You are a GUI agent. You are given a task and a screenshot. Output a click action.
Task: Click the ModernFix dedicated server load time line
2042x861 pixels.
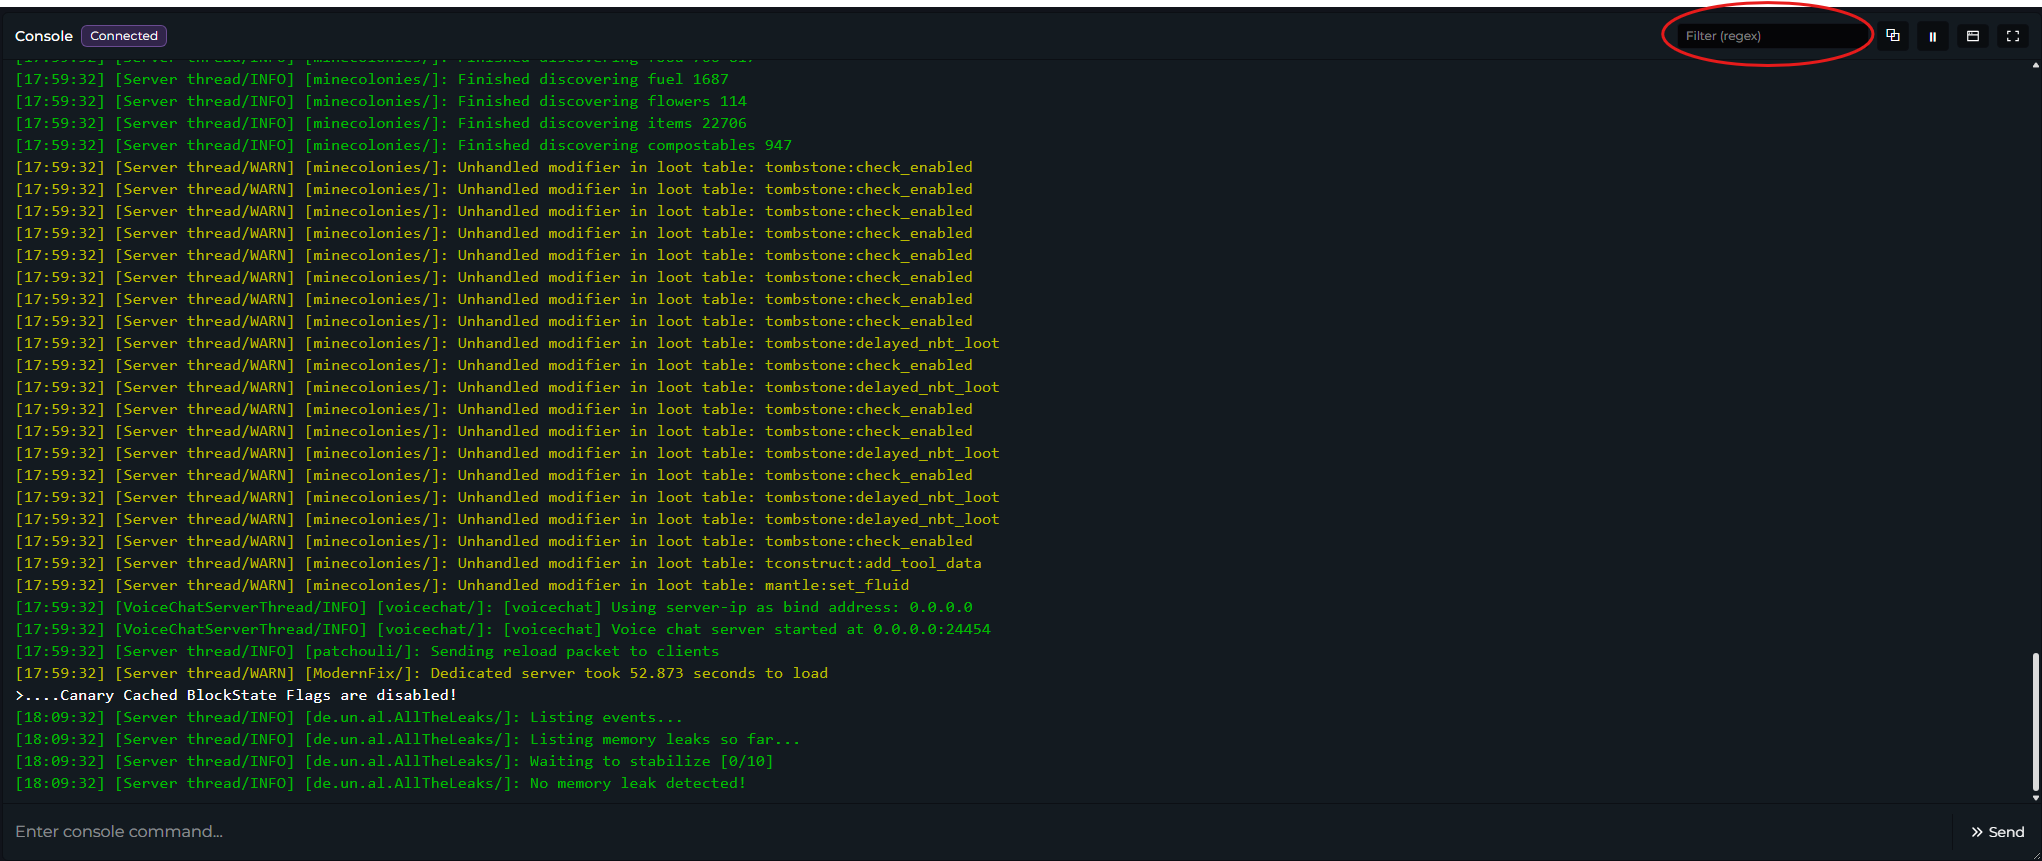pos(421,673)
